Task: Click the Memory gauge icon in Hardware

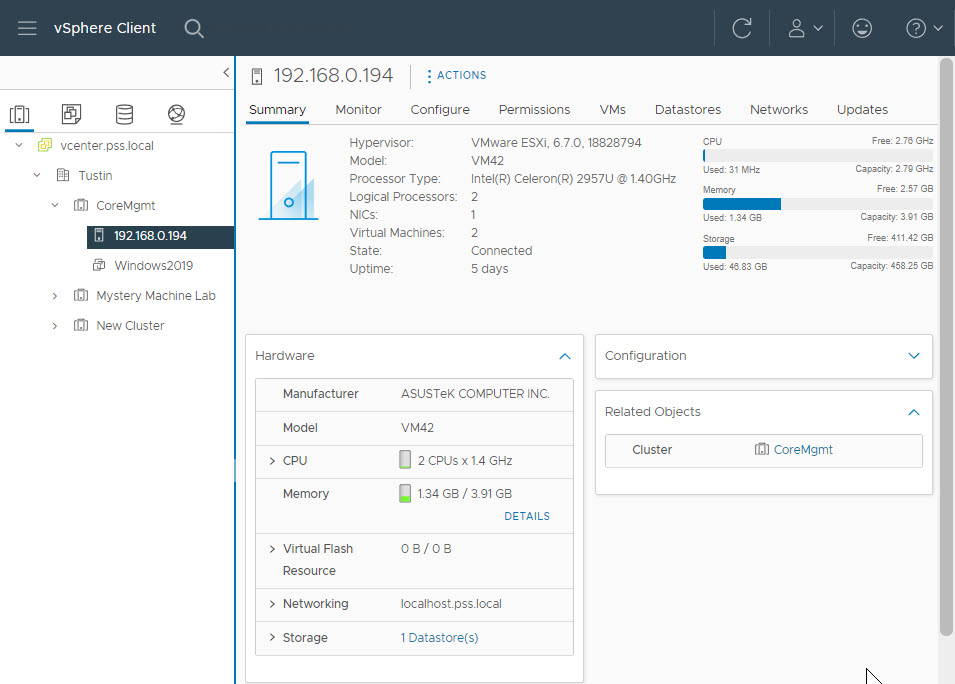Action: pos(404,493)
